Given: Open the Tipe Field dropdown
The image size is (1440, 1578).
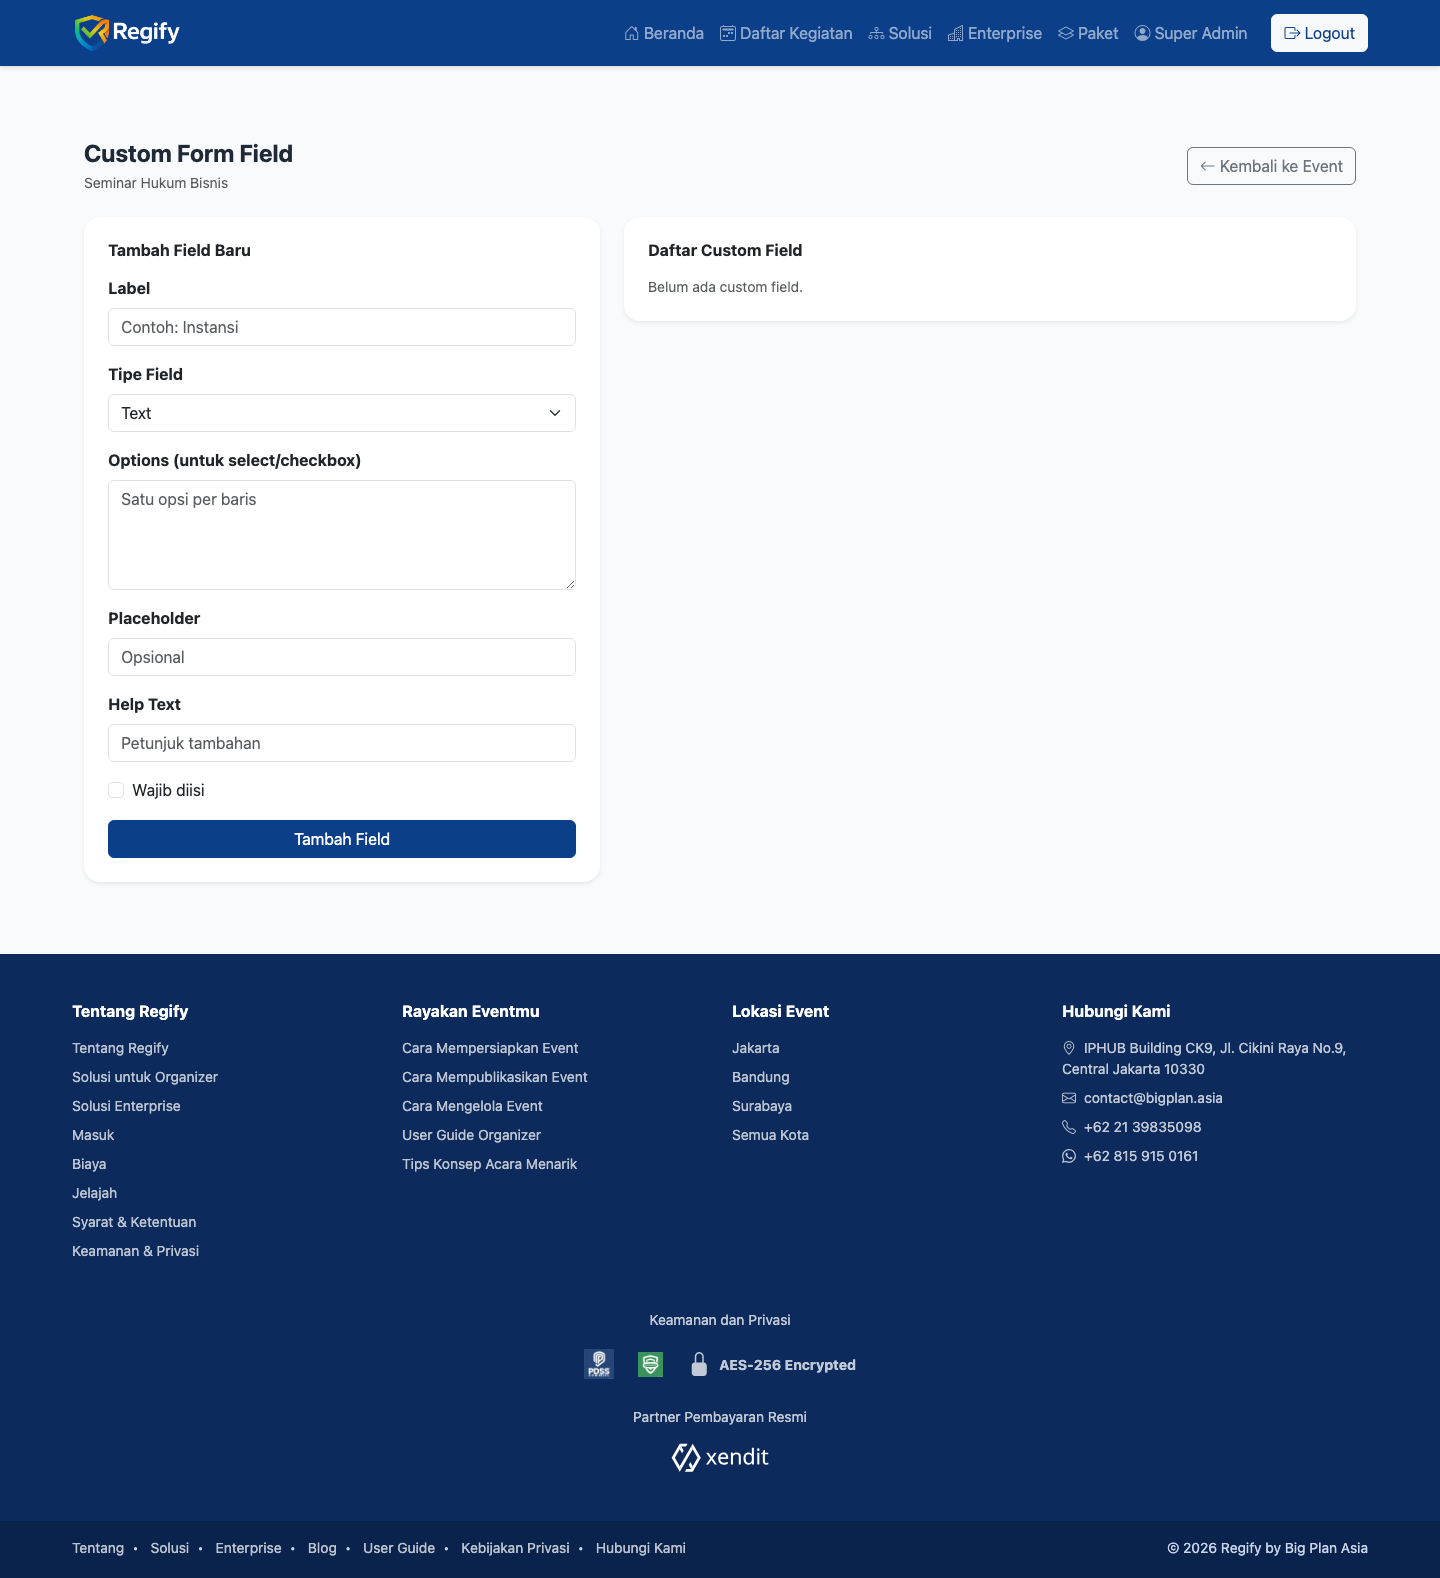Looking at the screenshot, I should (x=342, y=413).
